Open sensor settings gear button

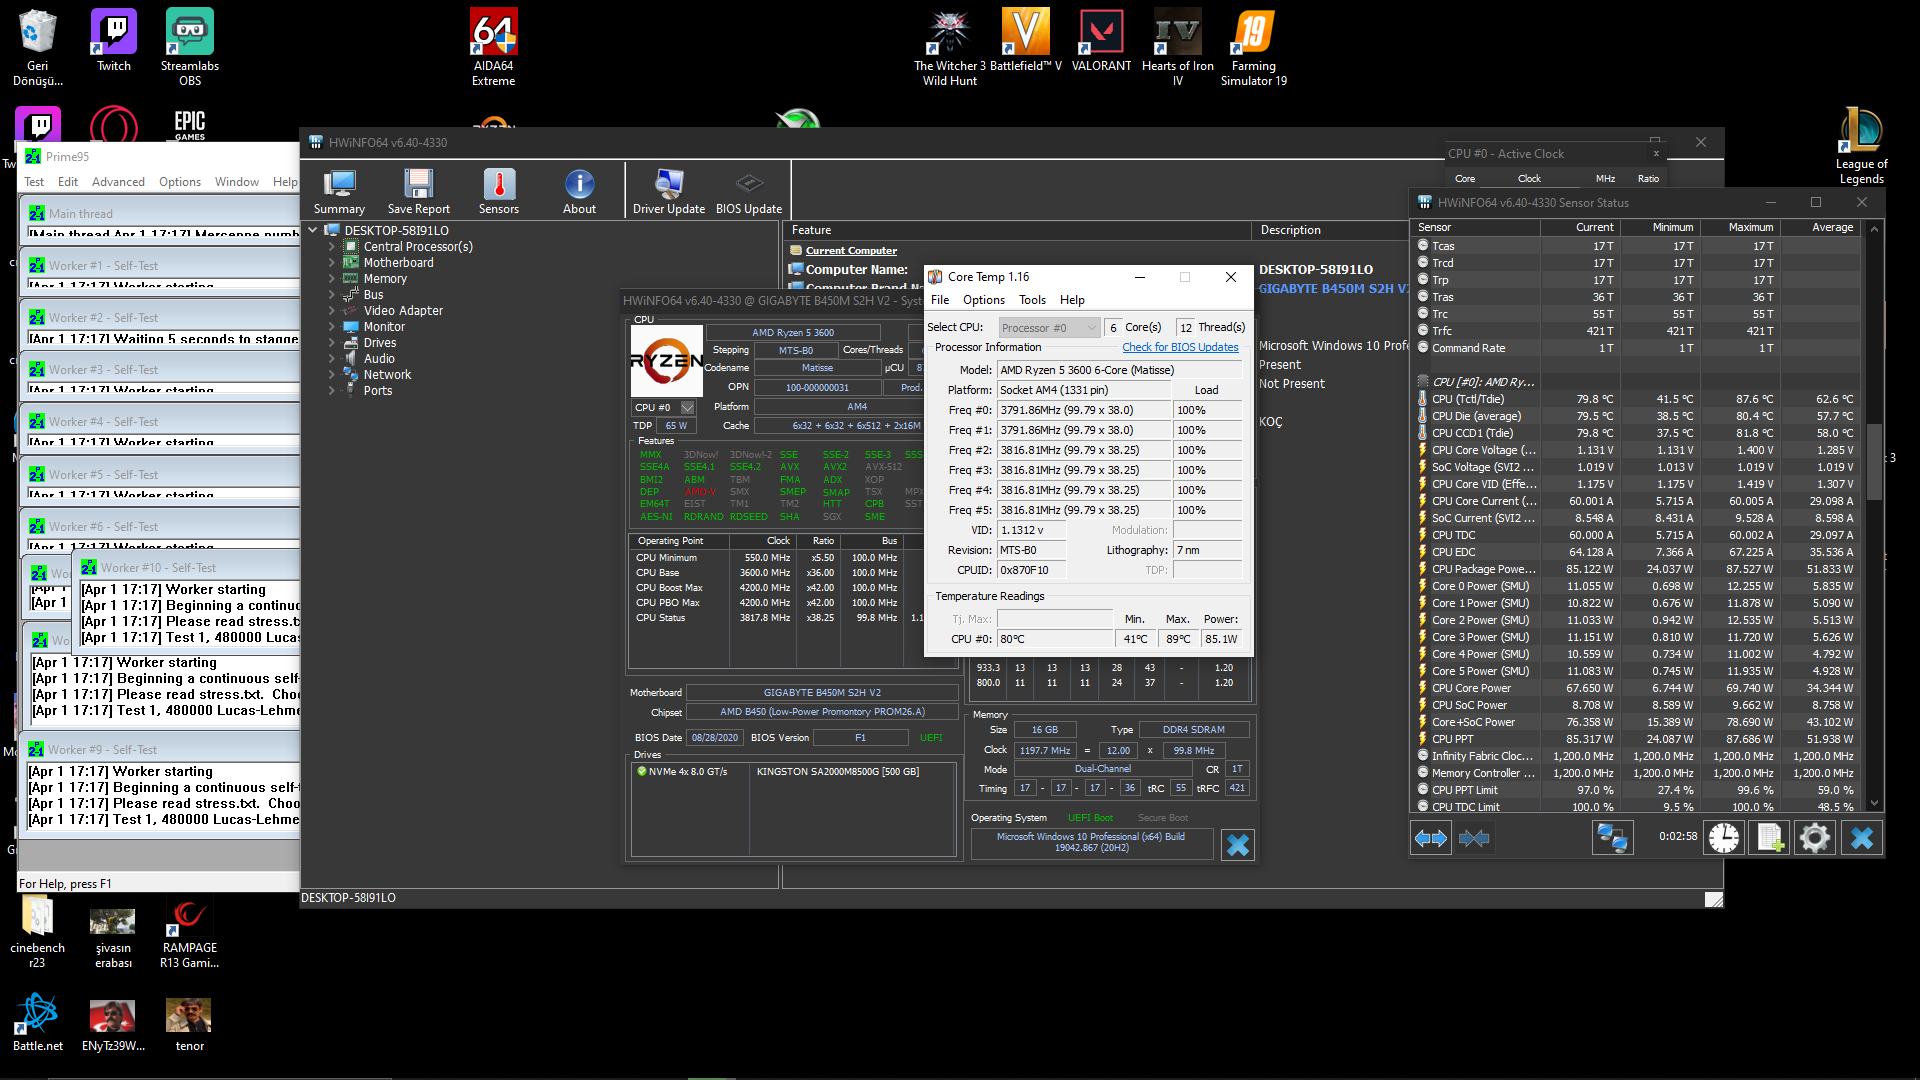1815,838
